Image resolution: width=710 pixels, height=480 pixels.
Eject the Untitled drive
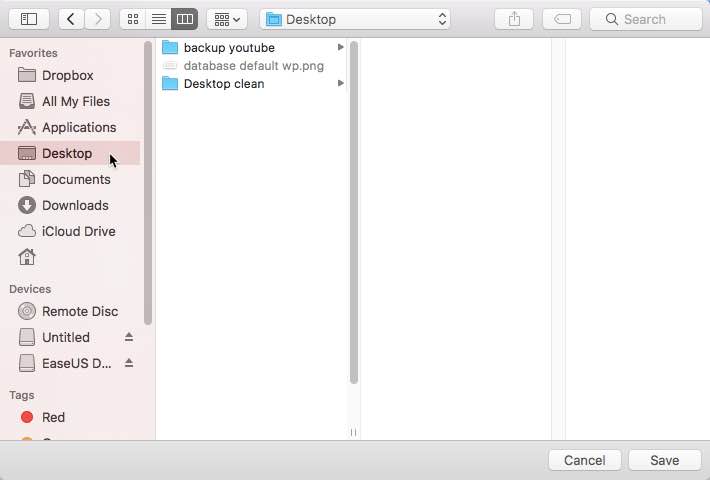(x=129, y=337)
